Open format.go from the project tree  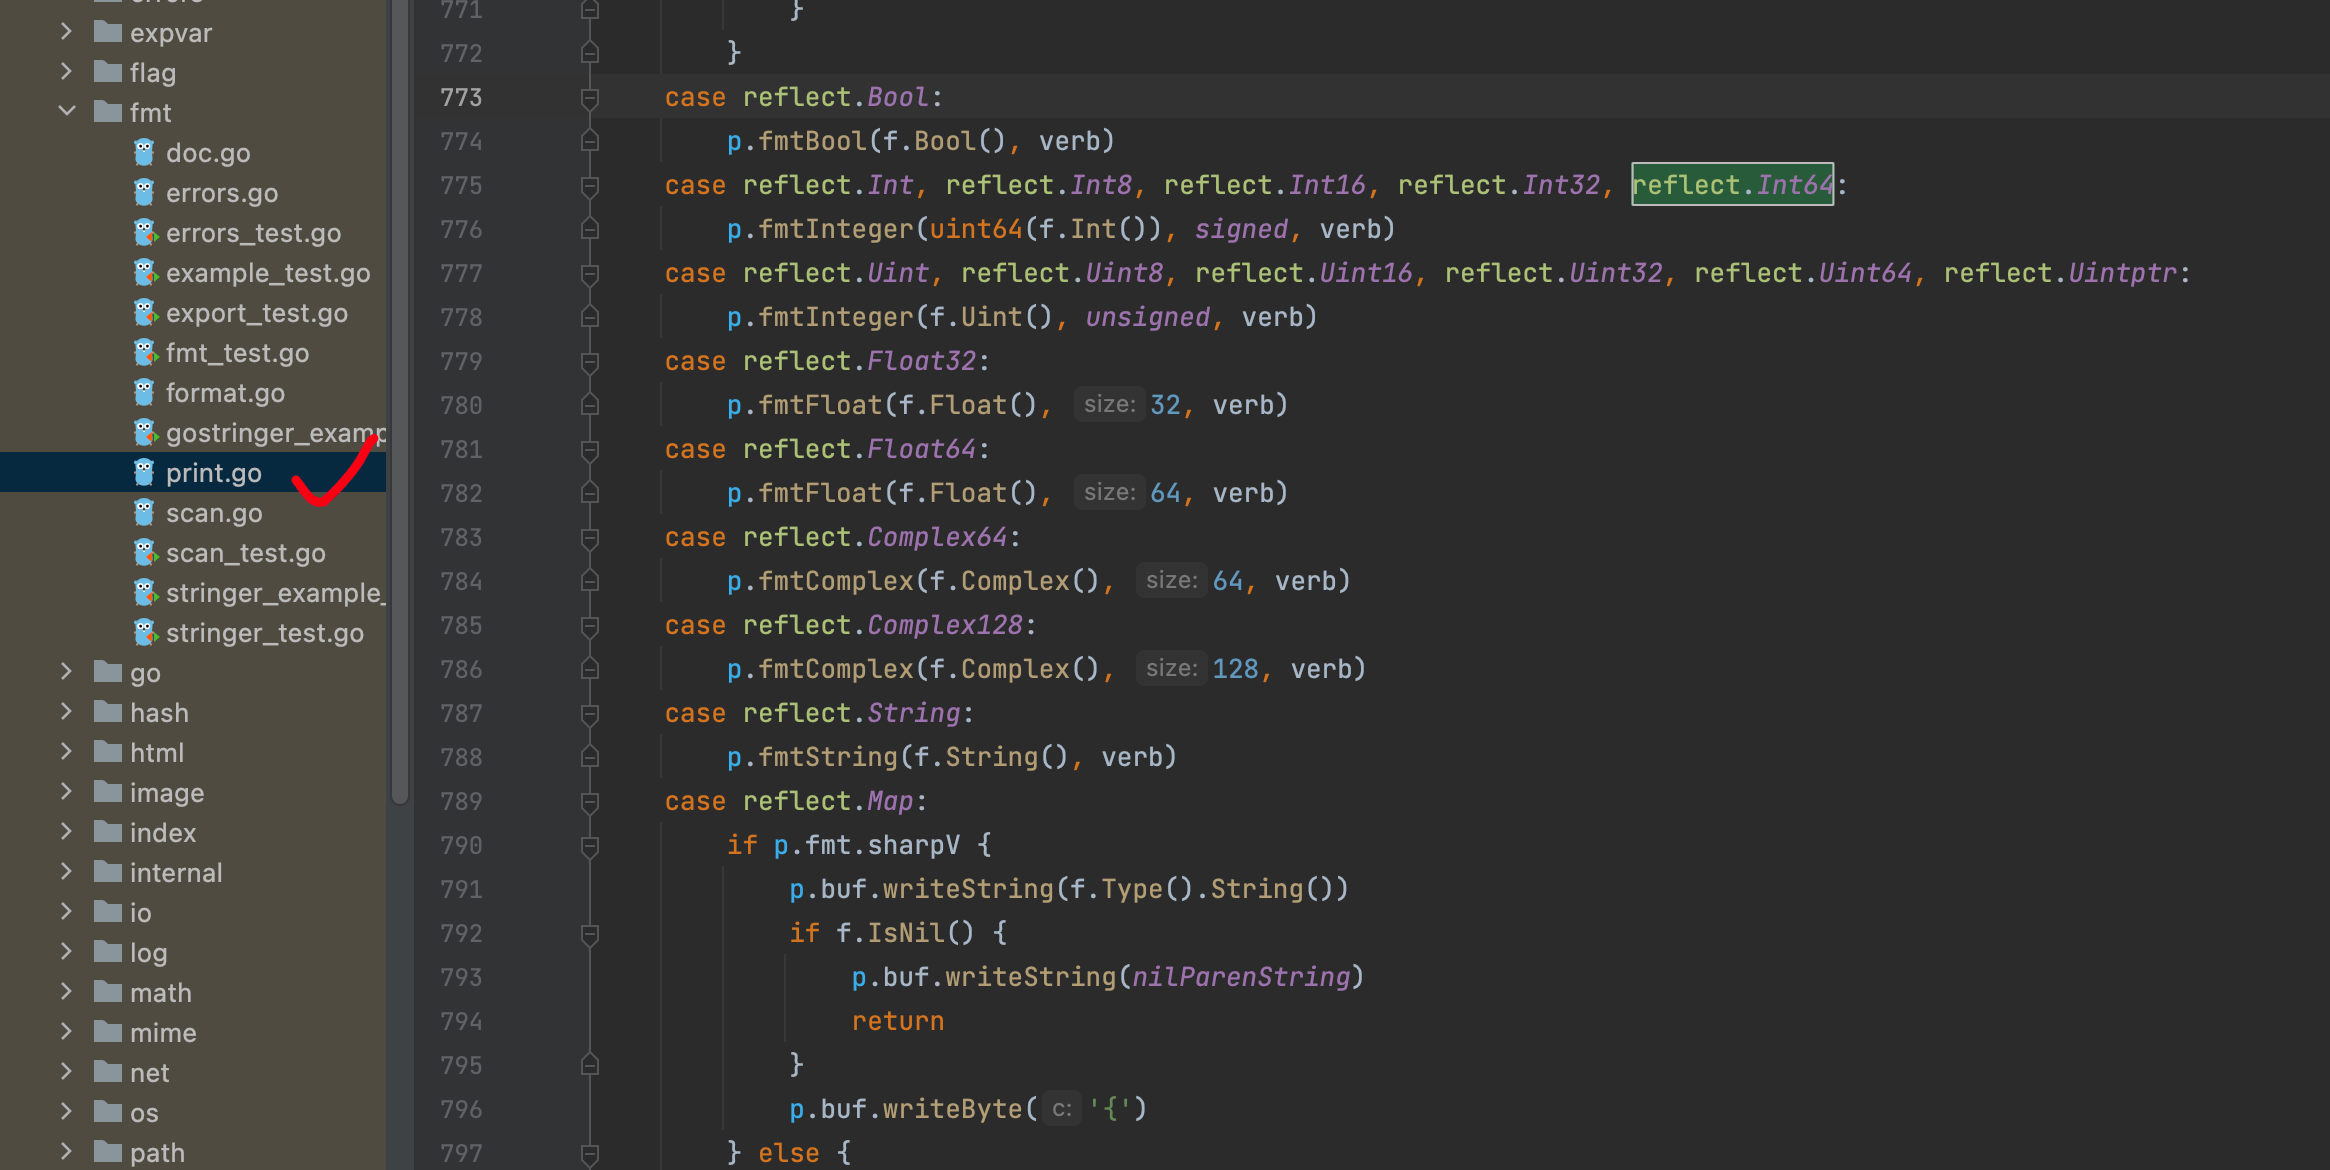[x=224, y=393]
